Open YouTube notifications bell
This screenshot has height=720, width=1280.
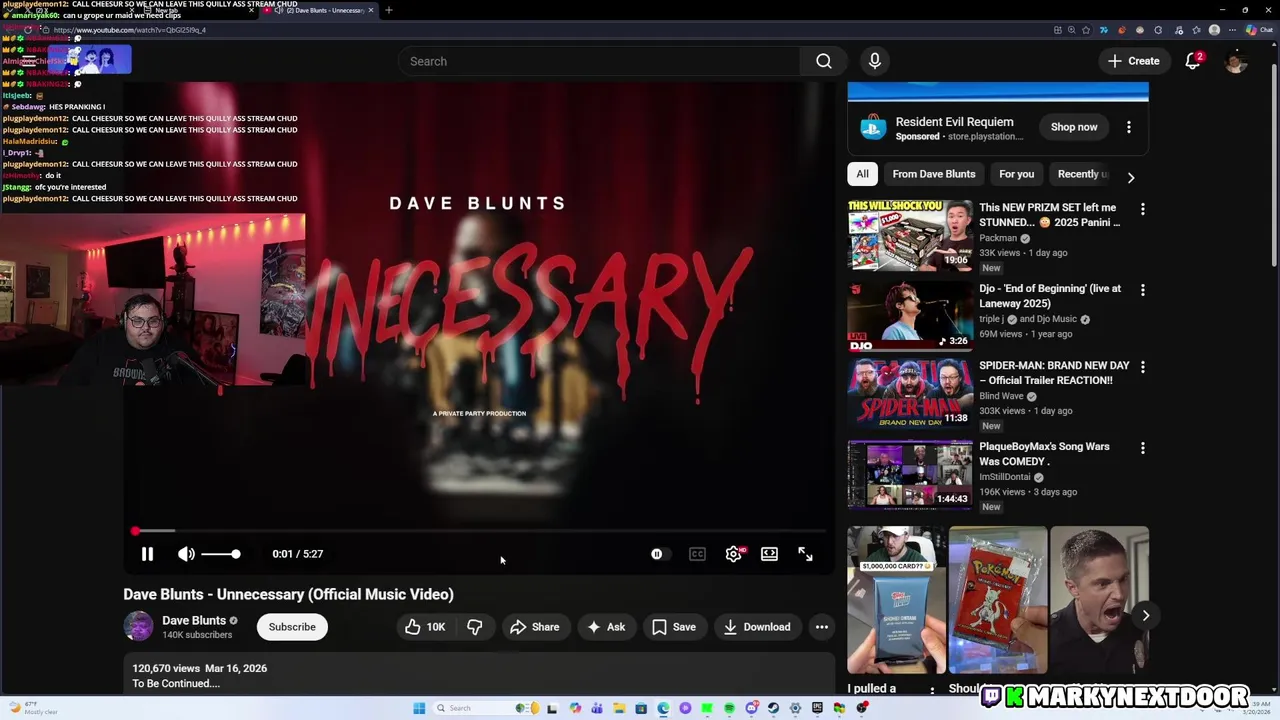click(x=1193, y=61)
